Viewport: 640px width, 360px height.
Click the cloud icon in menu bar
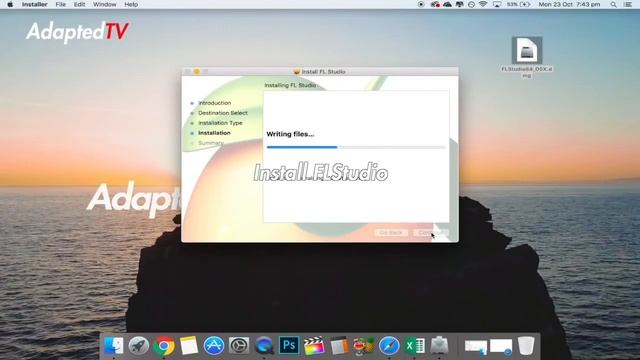click(447, 4)
